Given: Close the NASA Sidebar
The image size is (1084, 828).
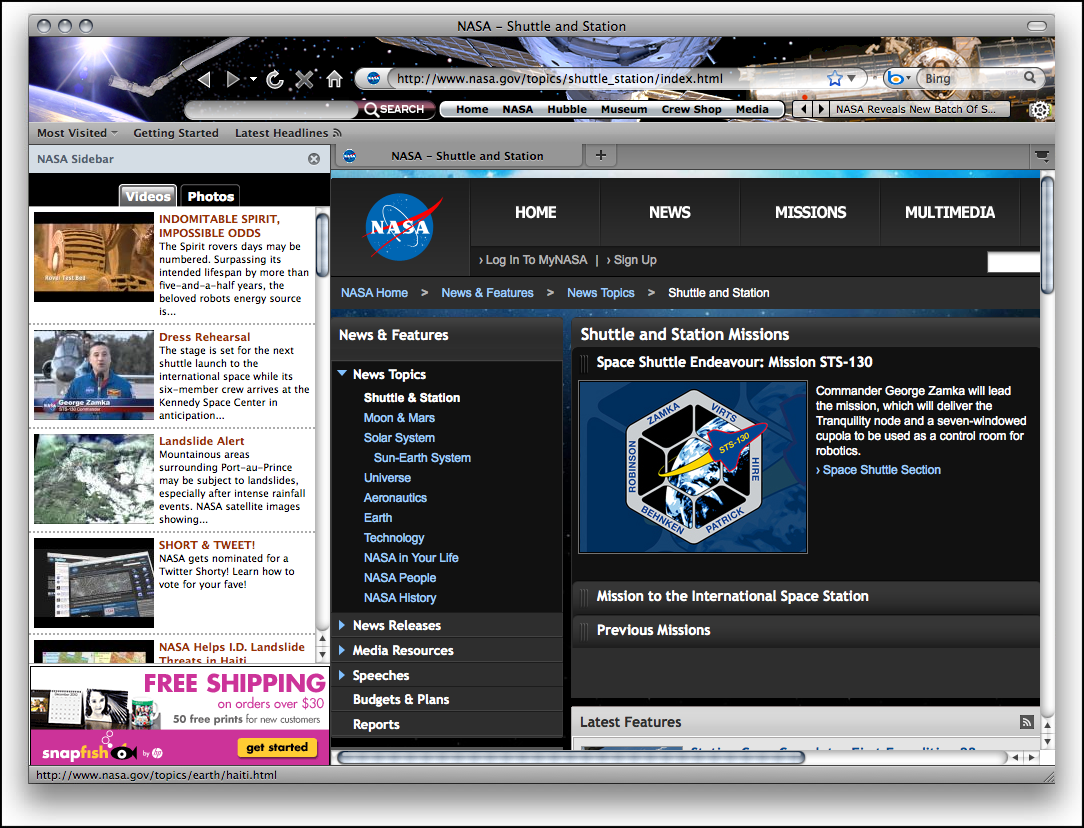Looking at the screenshot, I should pos(314,159).
